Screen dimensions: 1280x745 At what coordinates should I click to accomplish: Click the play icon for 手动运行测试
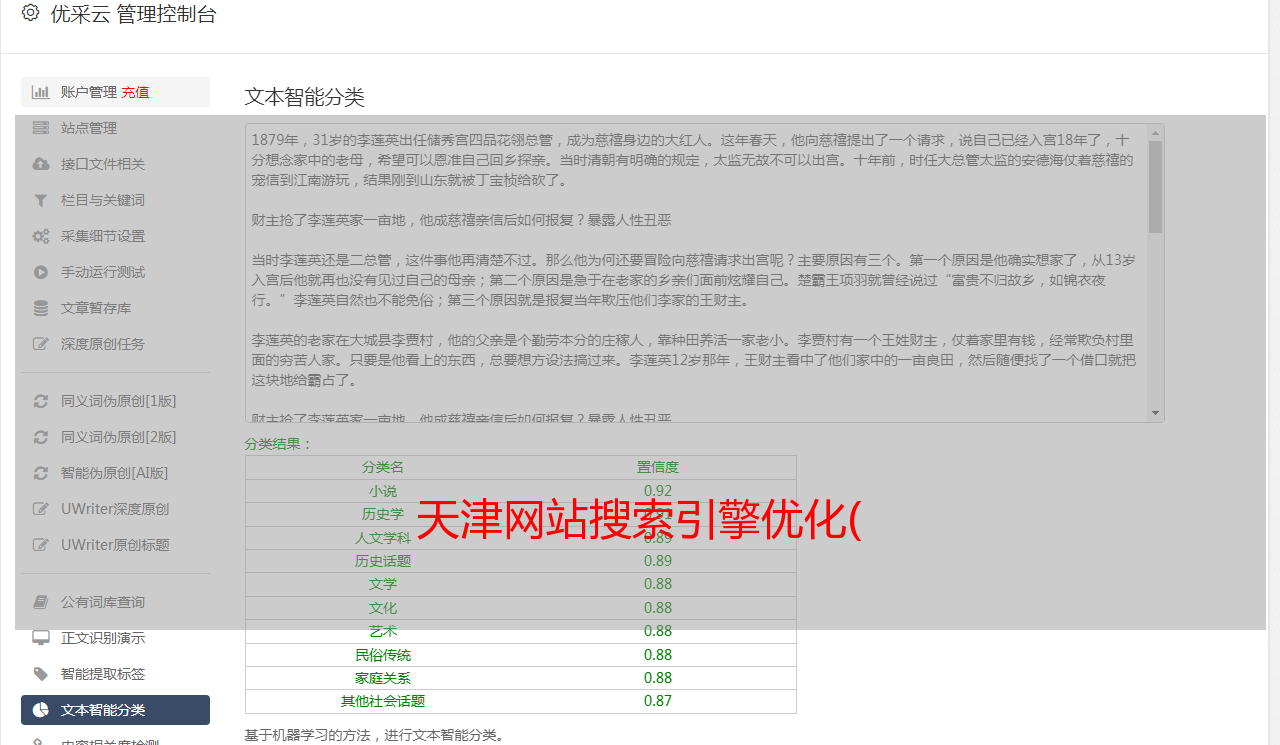(41, 272)
